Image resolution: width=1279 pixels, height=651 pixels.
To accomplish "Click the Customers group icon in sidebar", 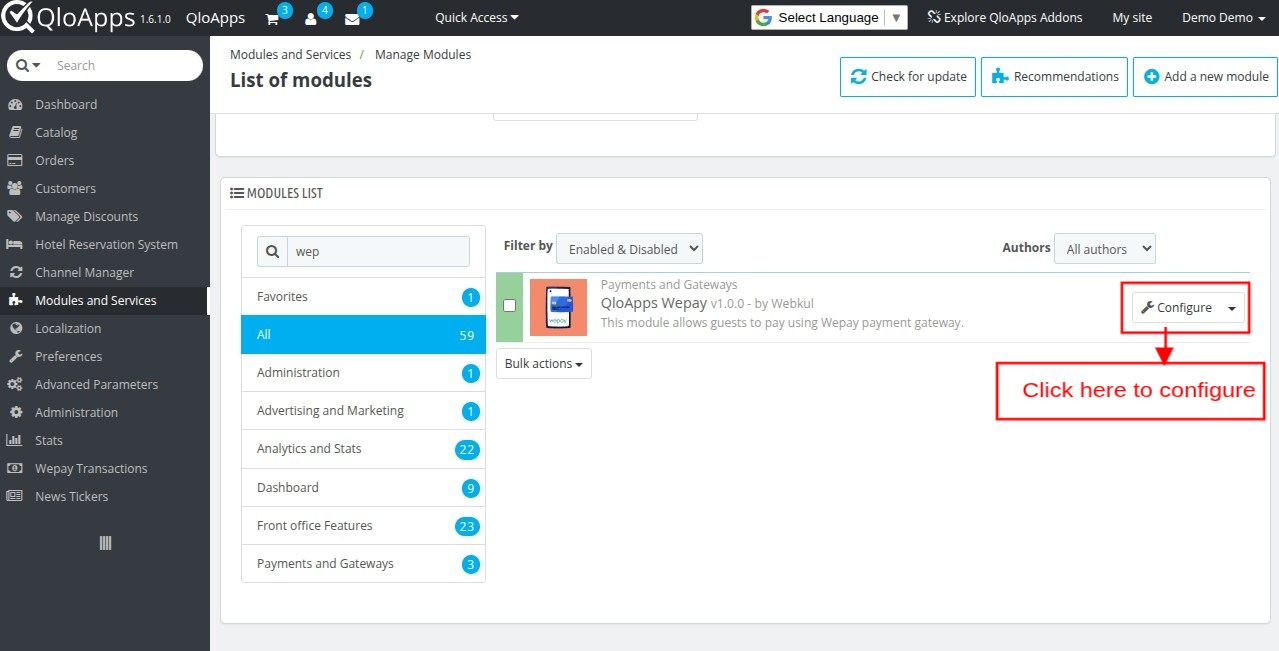I will click(15, 188).
